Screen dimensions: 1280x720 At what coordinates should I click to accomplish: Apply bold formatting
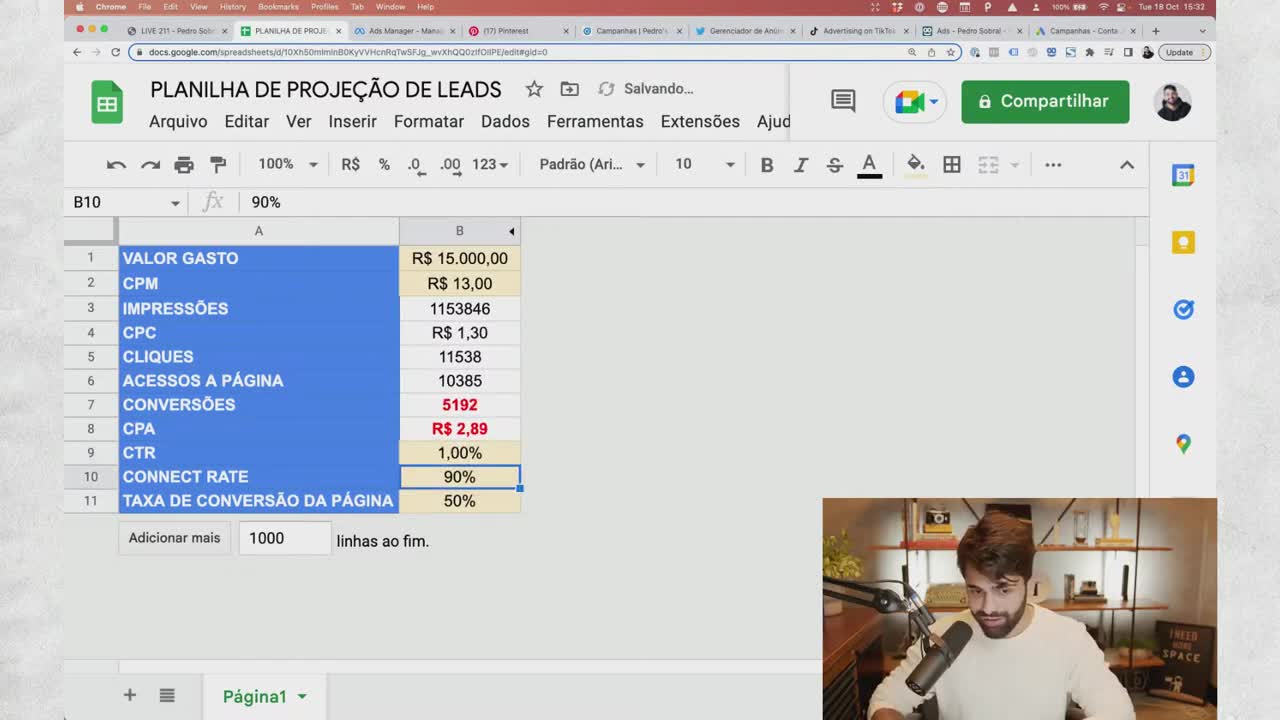point(767,165)
